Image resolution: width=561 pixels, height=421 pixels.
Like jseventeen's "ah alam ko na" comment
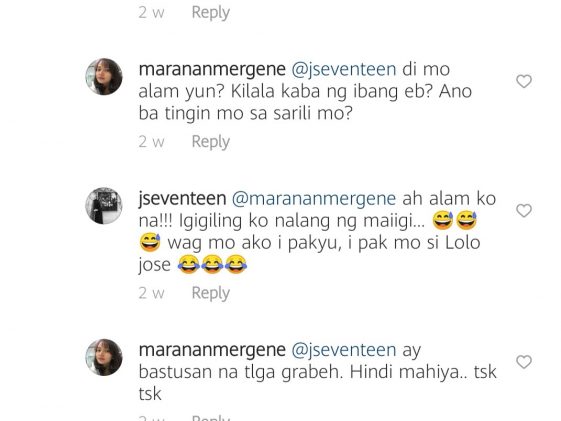[x=524, y=210]
